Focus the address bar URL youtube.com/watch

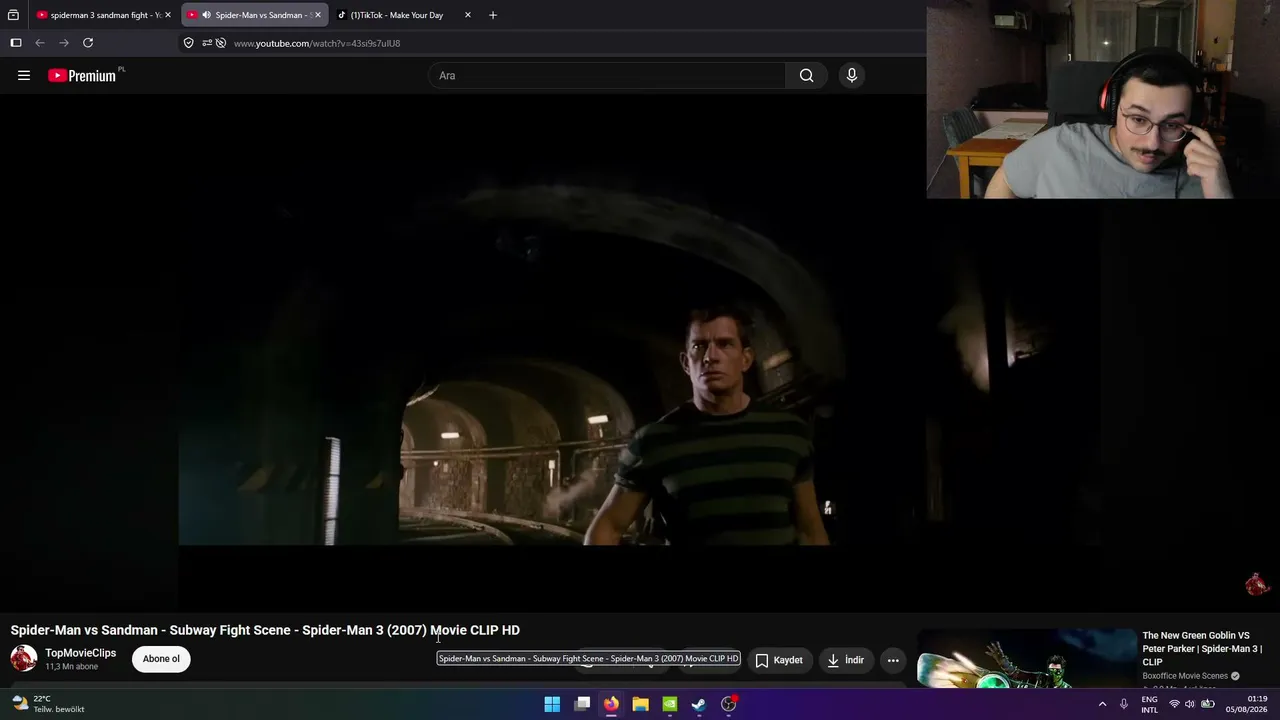tap(317, 43)
